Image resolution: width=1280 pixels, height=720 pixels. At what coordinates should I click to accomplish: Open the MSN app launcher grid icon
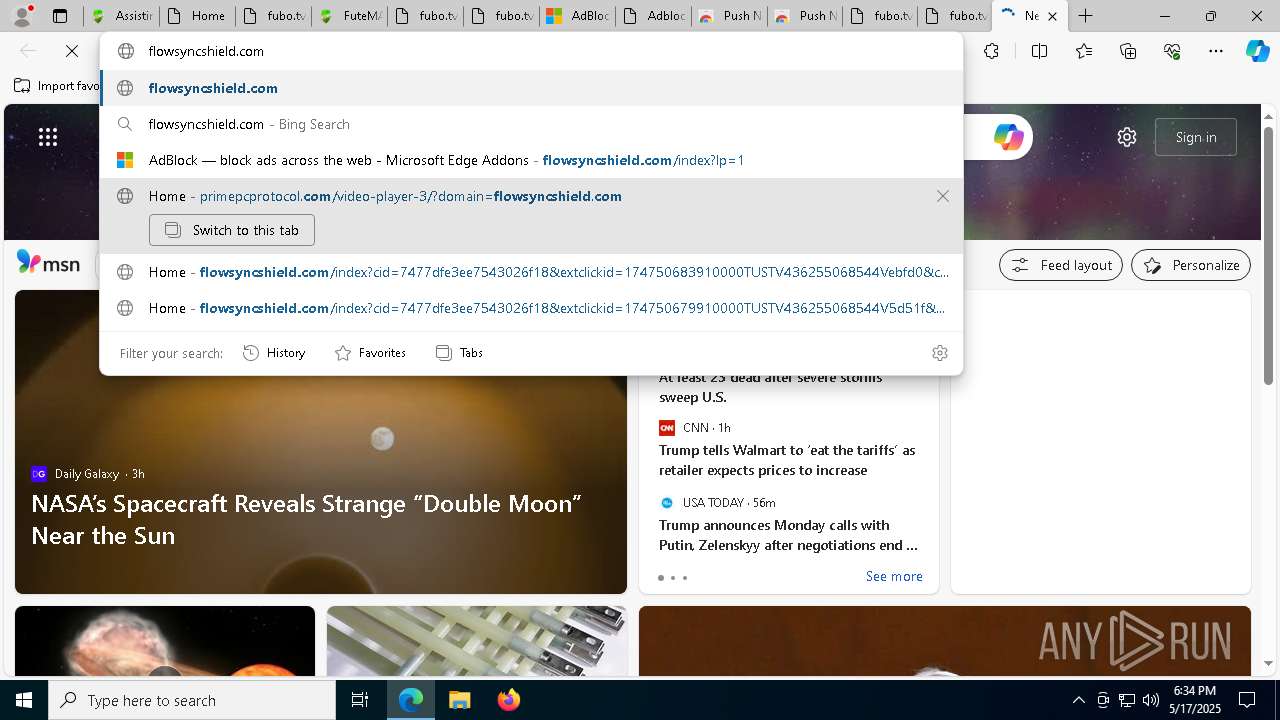[x=48, y=137]
